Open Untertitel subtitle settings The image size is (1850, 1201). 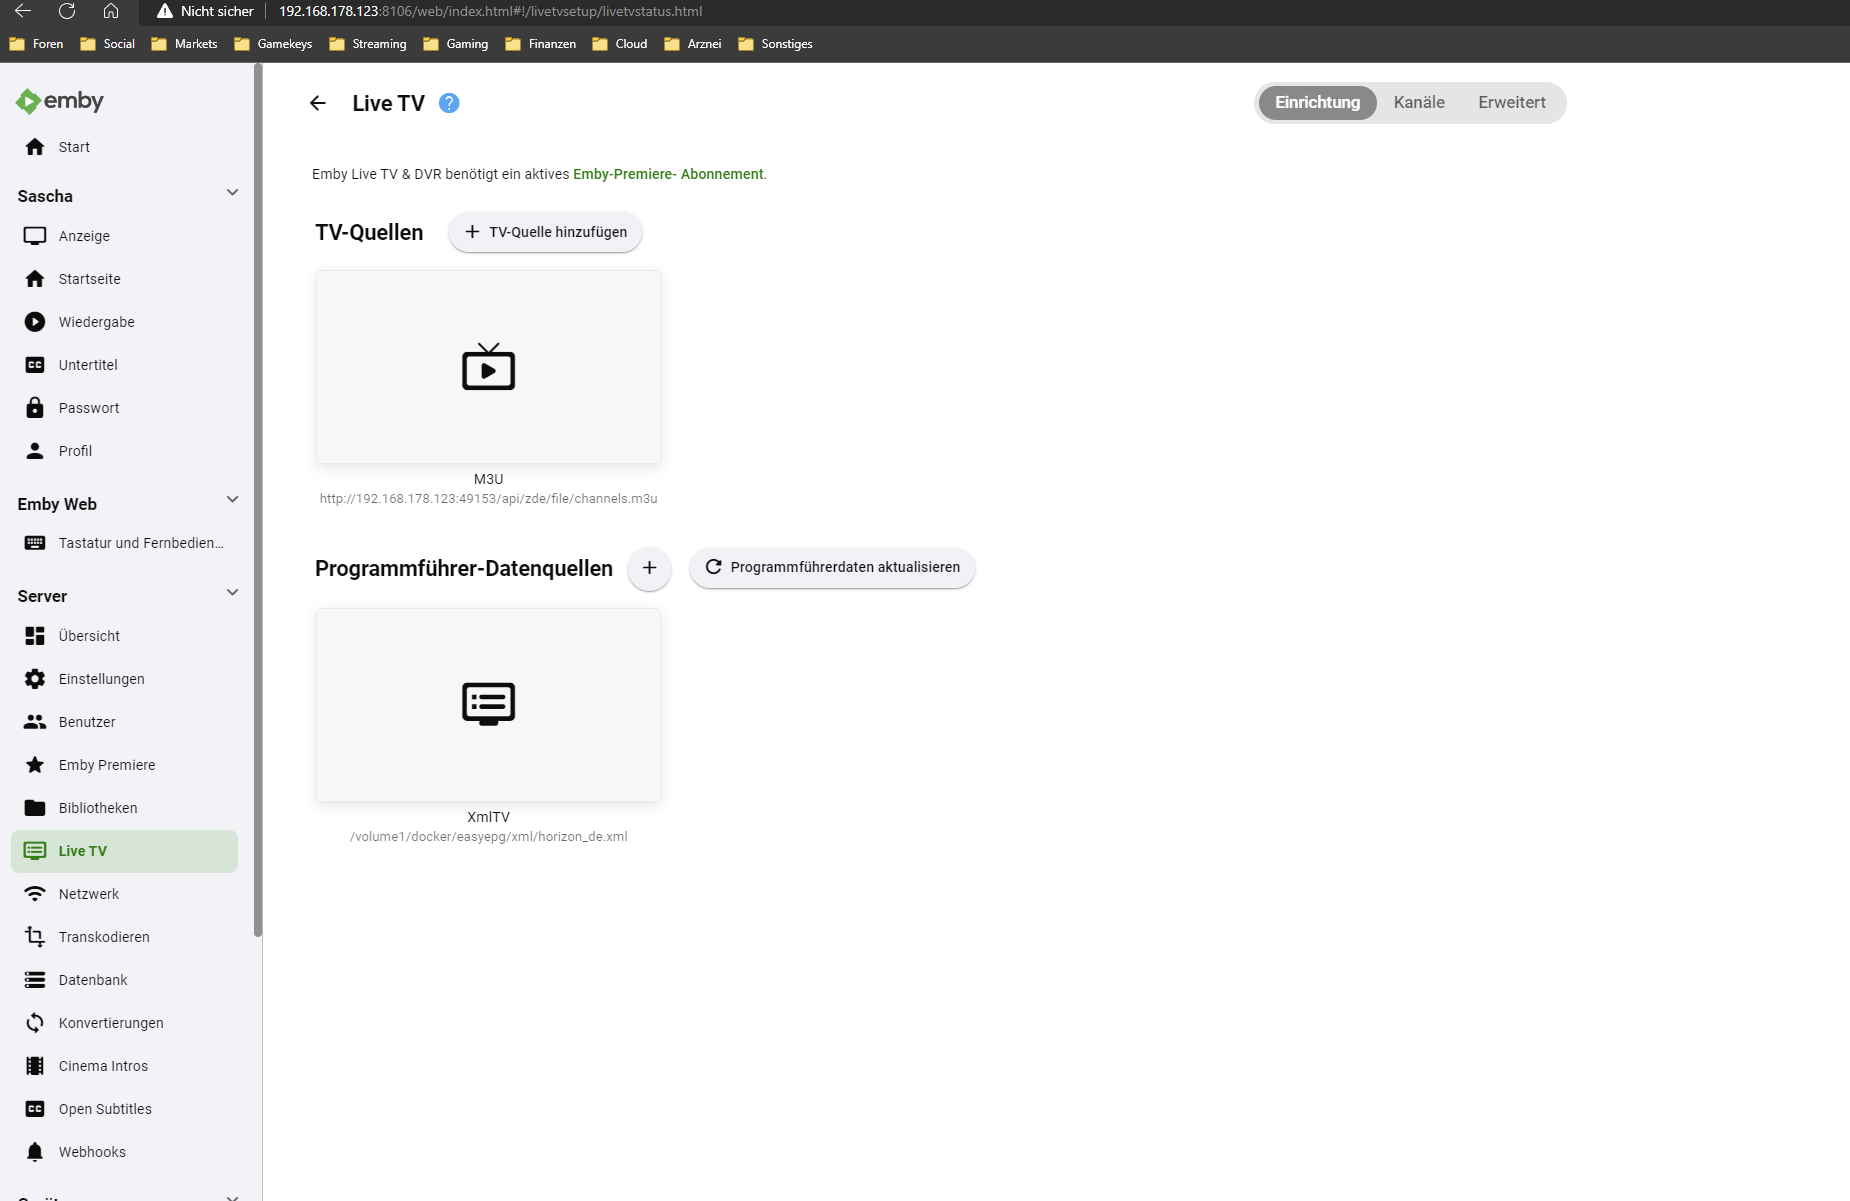click(x=124, y=365)
